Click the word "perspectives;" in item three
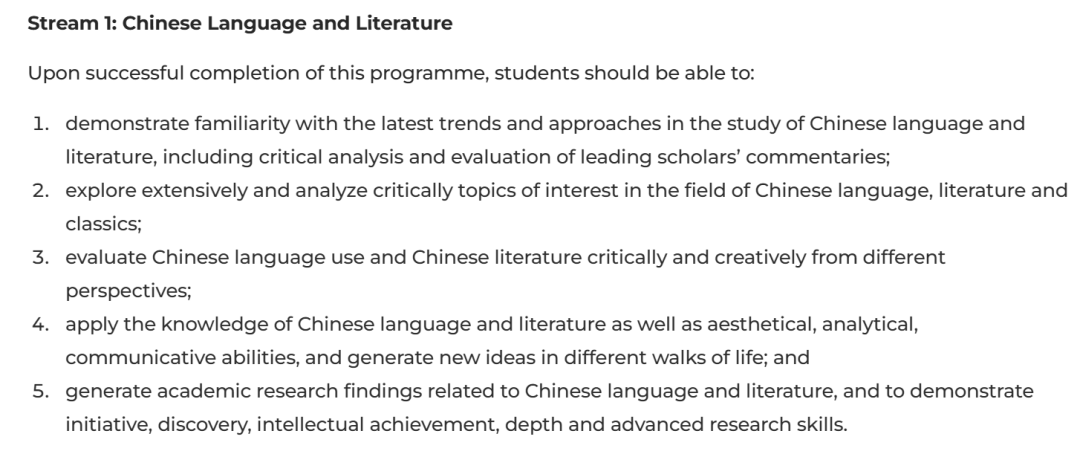The width and height of the screenshot is (1080, 454). 128,291
